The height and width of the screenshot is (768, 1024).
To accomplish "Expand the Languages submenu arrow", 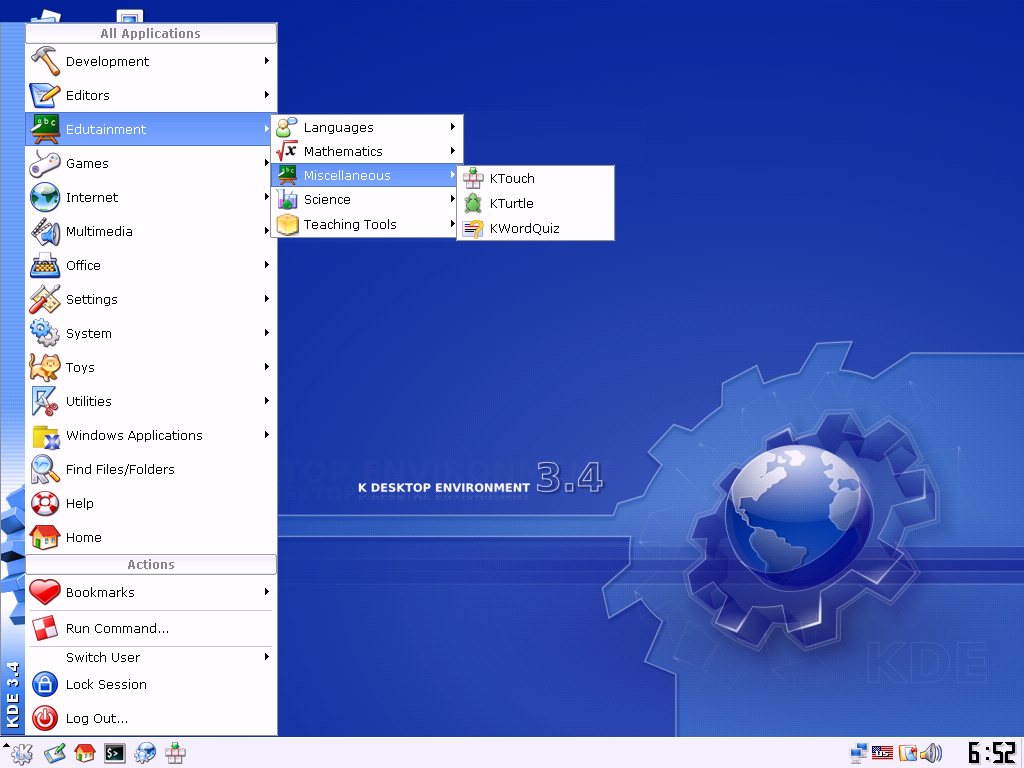I will tap(453, 127).
